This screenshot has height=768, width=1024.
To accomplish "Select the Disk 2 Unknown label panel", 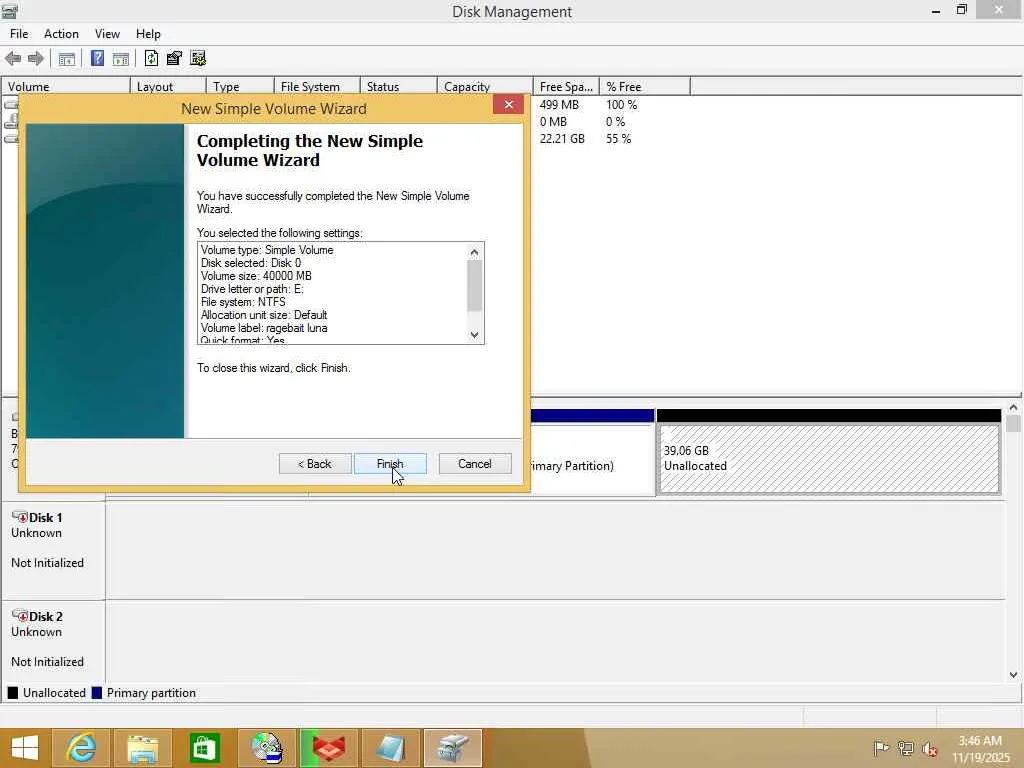I will coord(53,641).
